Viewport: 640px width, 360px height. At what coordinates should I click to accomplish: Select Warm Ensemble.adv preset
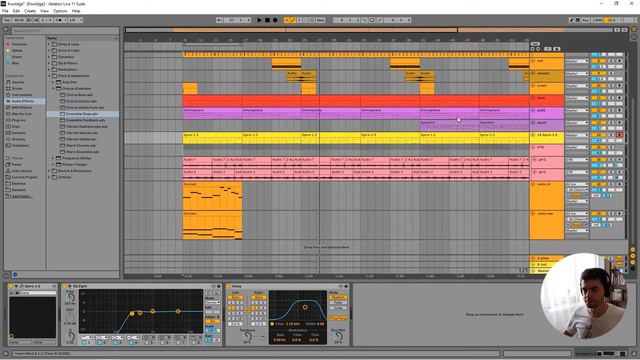[82, 152]
